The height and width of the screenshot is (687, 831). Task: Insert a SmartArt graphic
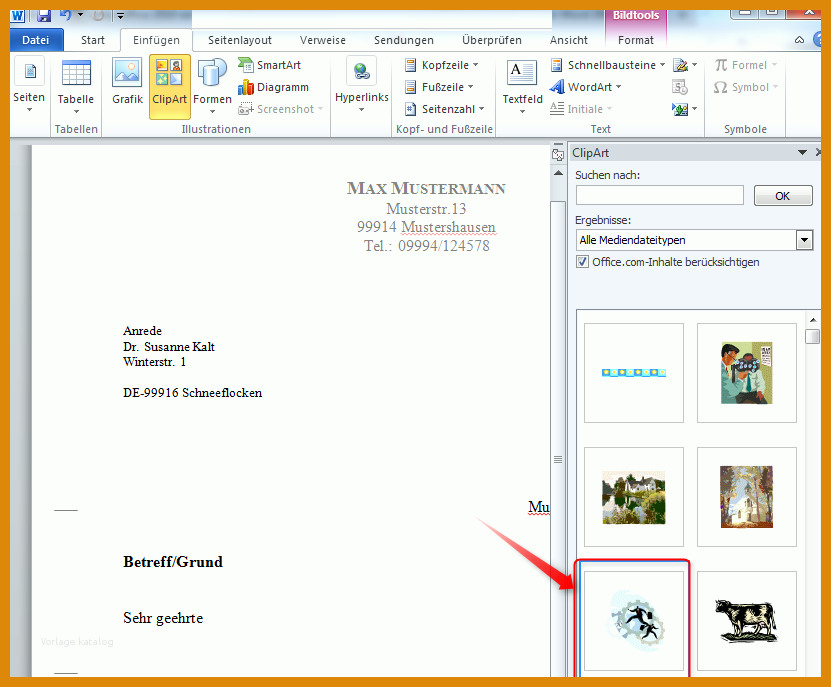tap(270, 65)
